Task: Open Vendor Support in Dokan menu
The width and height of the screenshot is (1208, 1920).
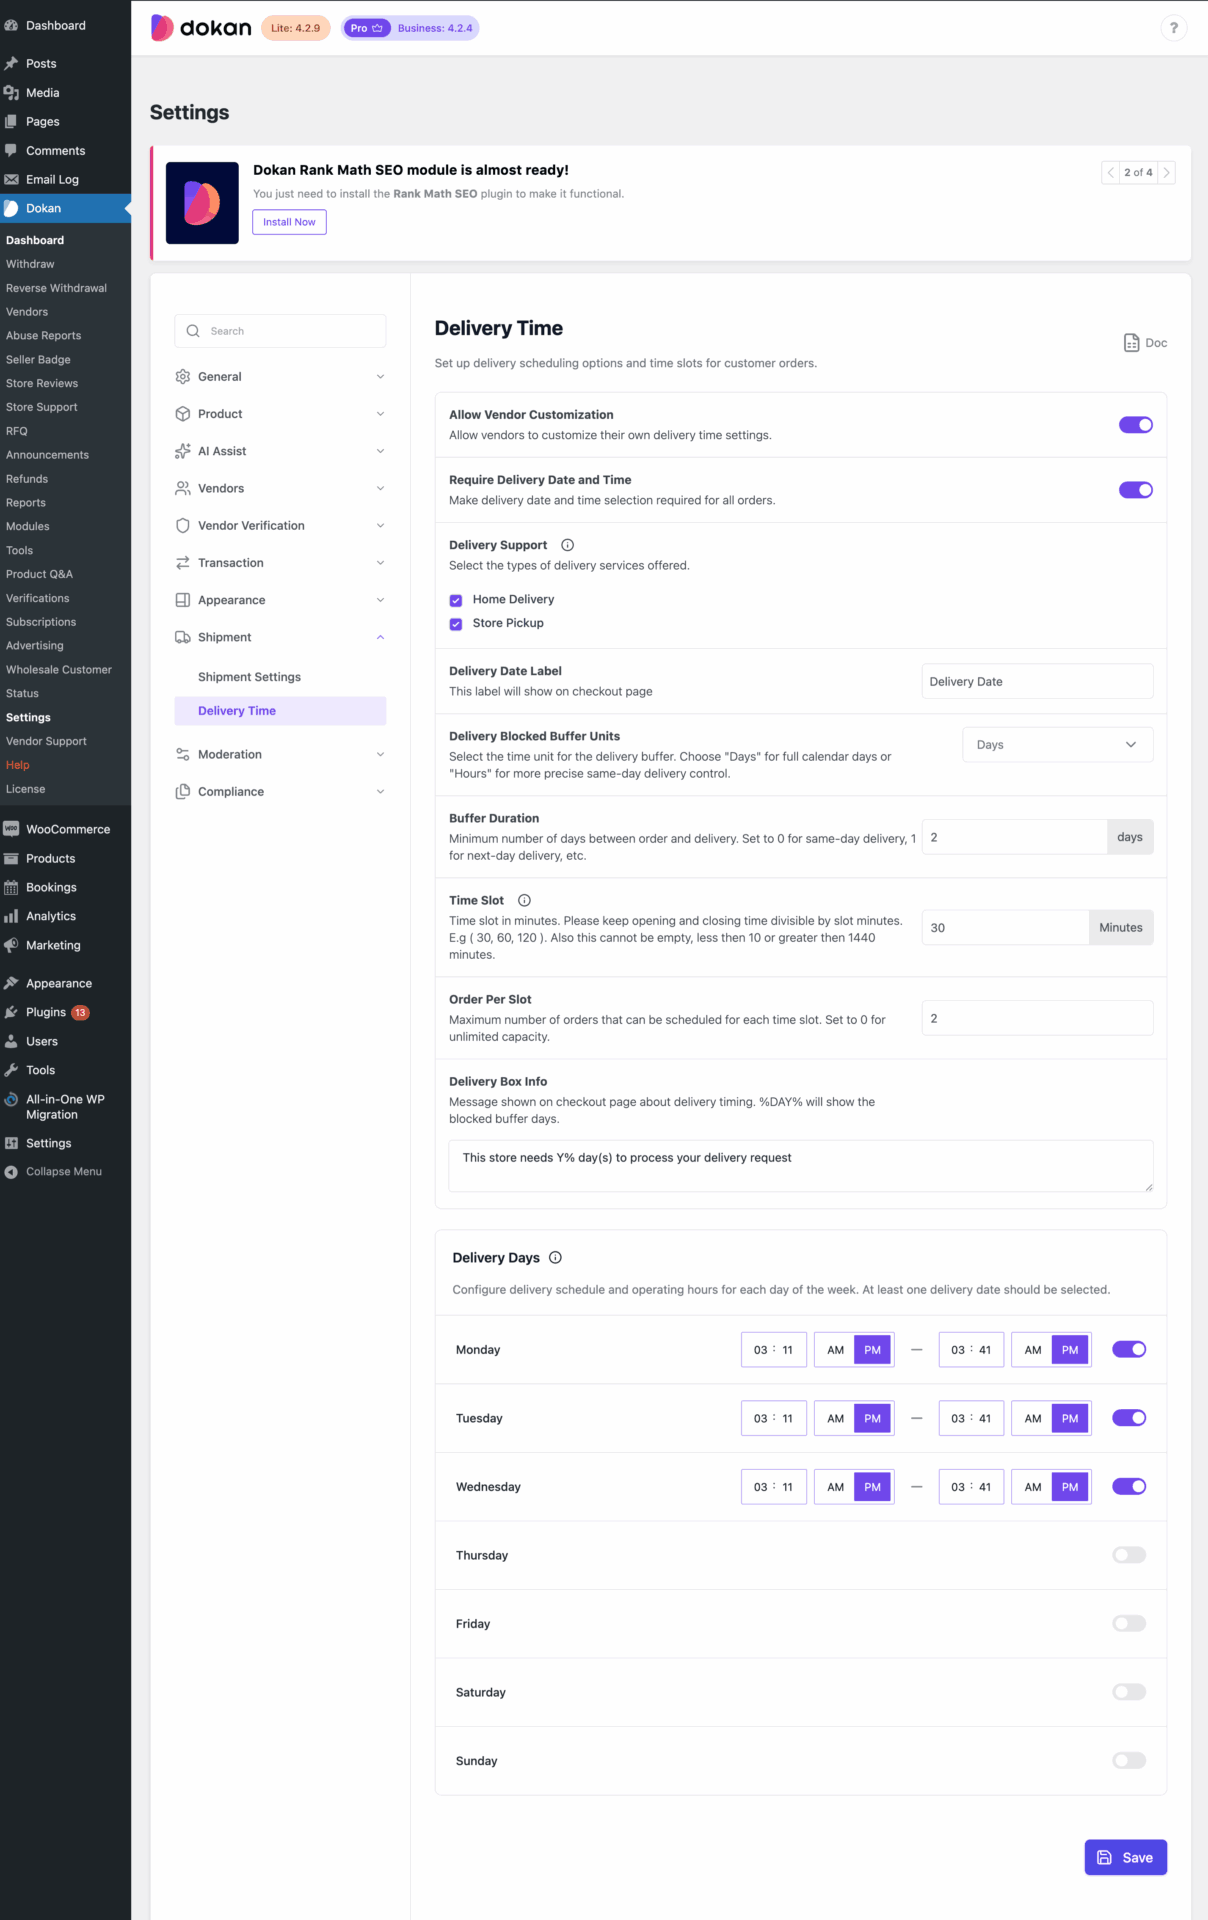Action: tap(46, 741)
